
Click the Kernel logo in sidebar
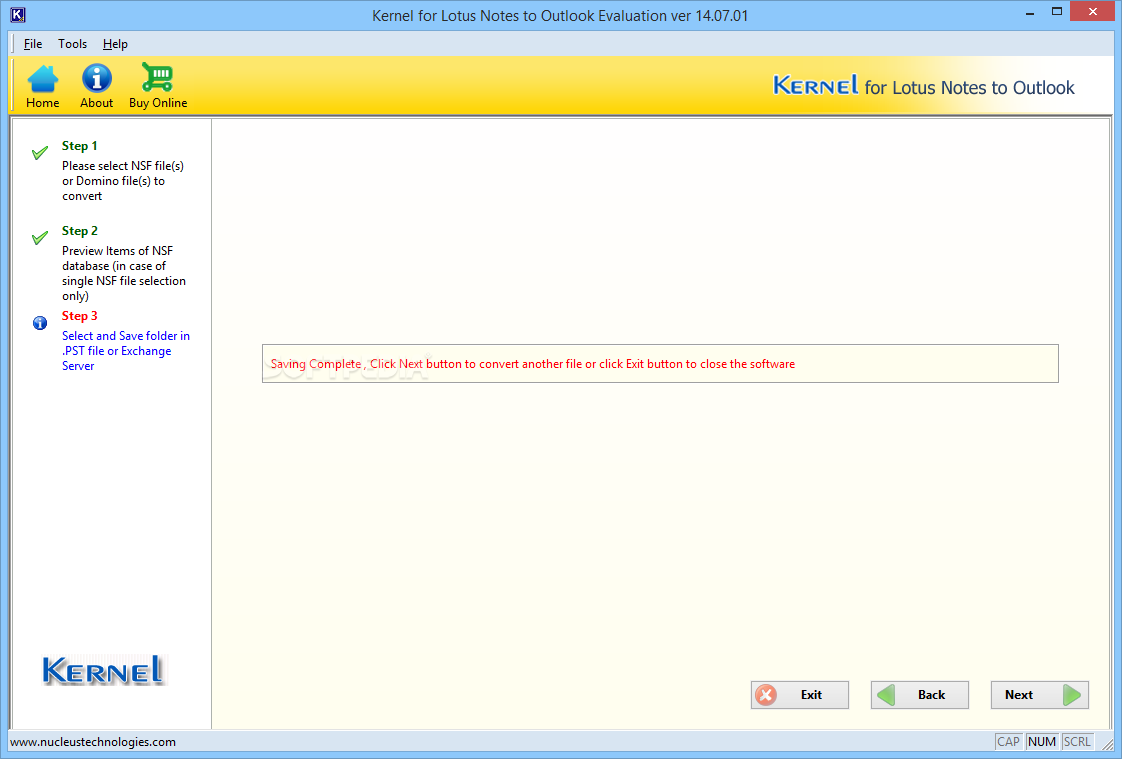(x=103, y=670)
